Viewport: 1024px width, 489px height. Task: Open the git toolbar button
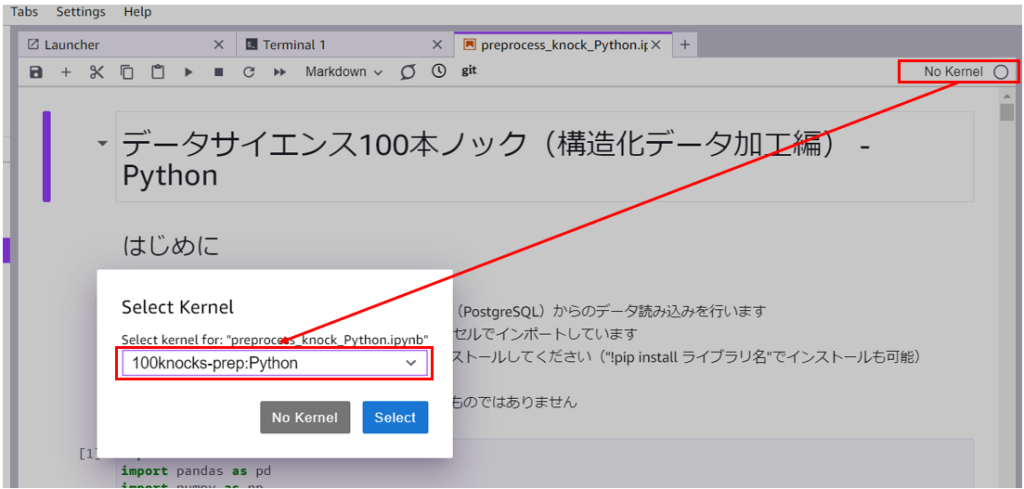(469, 71)
